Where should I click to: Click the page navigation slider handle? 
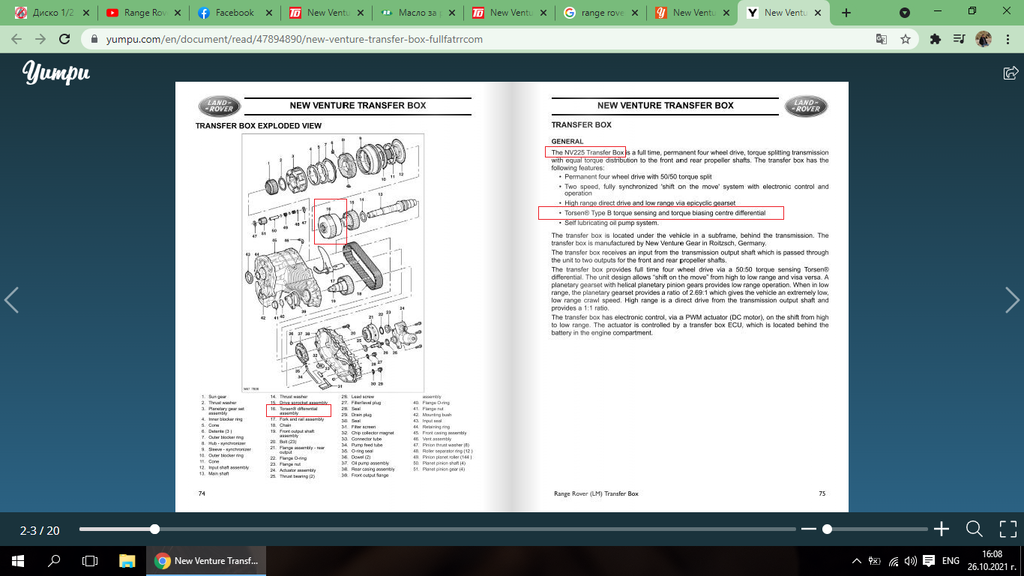click(x=155, y=529)
